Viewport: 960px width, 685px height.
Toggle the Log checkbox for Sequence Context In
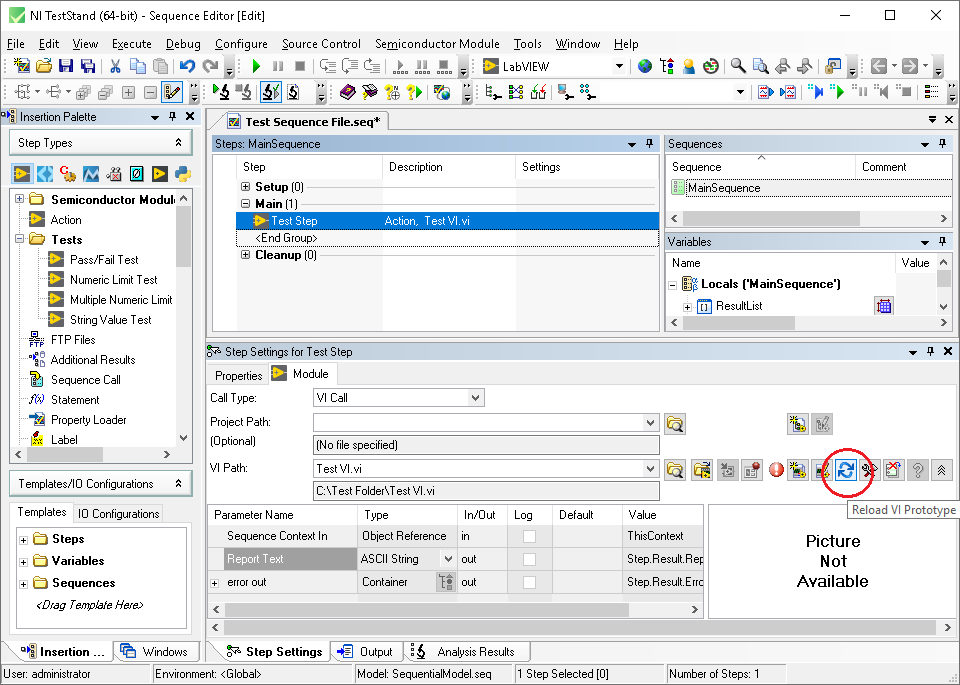pyautogui.click(x=529, y=536)
